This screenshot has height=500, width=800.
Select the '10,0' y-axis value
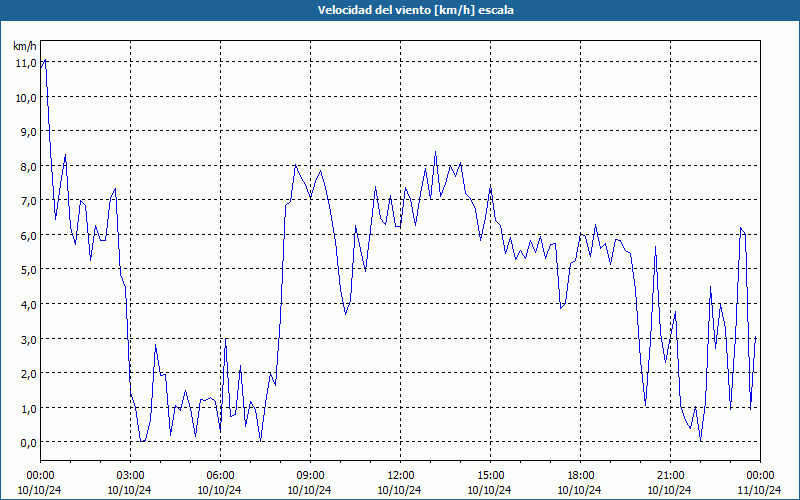[26, 98]
